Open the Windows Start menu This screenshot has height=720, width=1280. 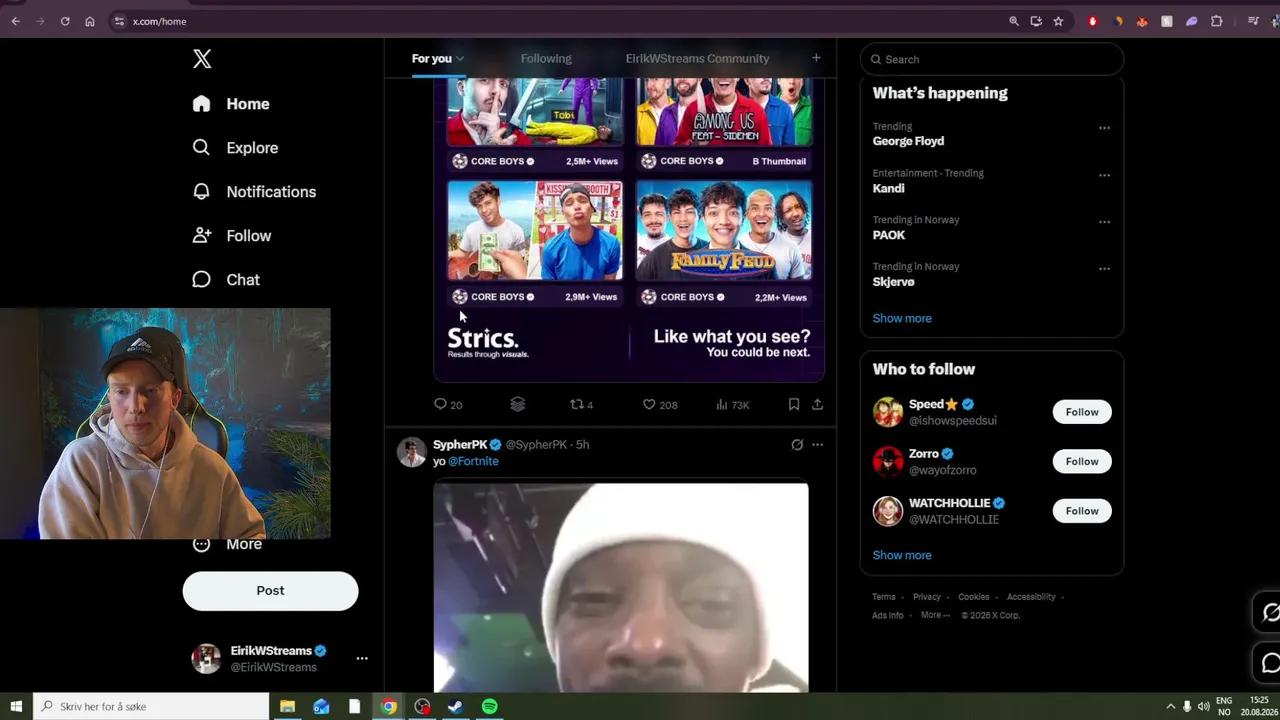tap(16, 706)
